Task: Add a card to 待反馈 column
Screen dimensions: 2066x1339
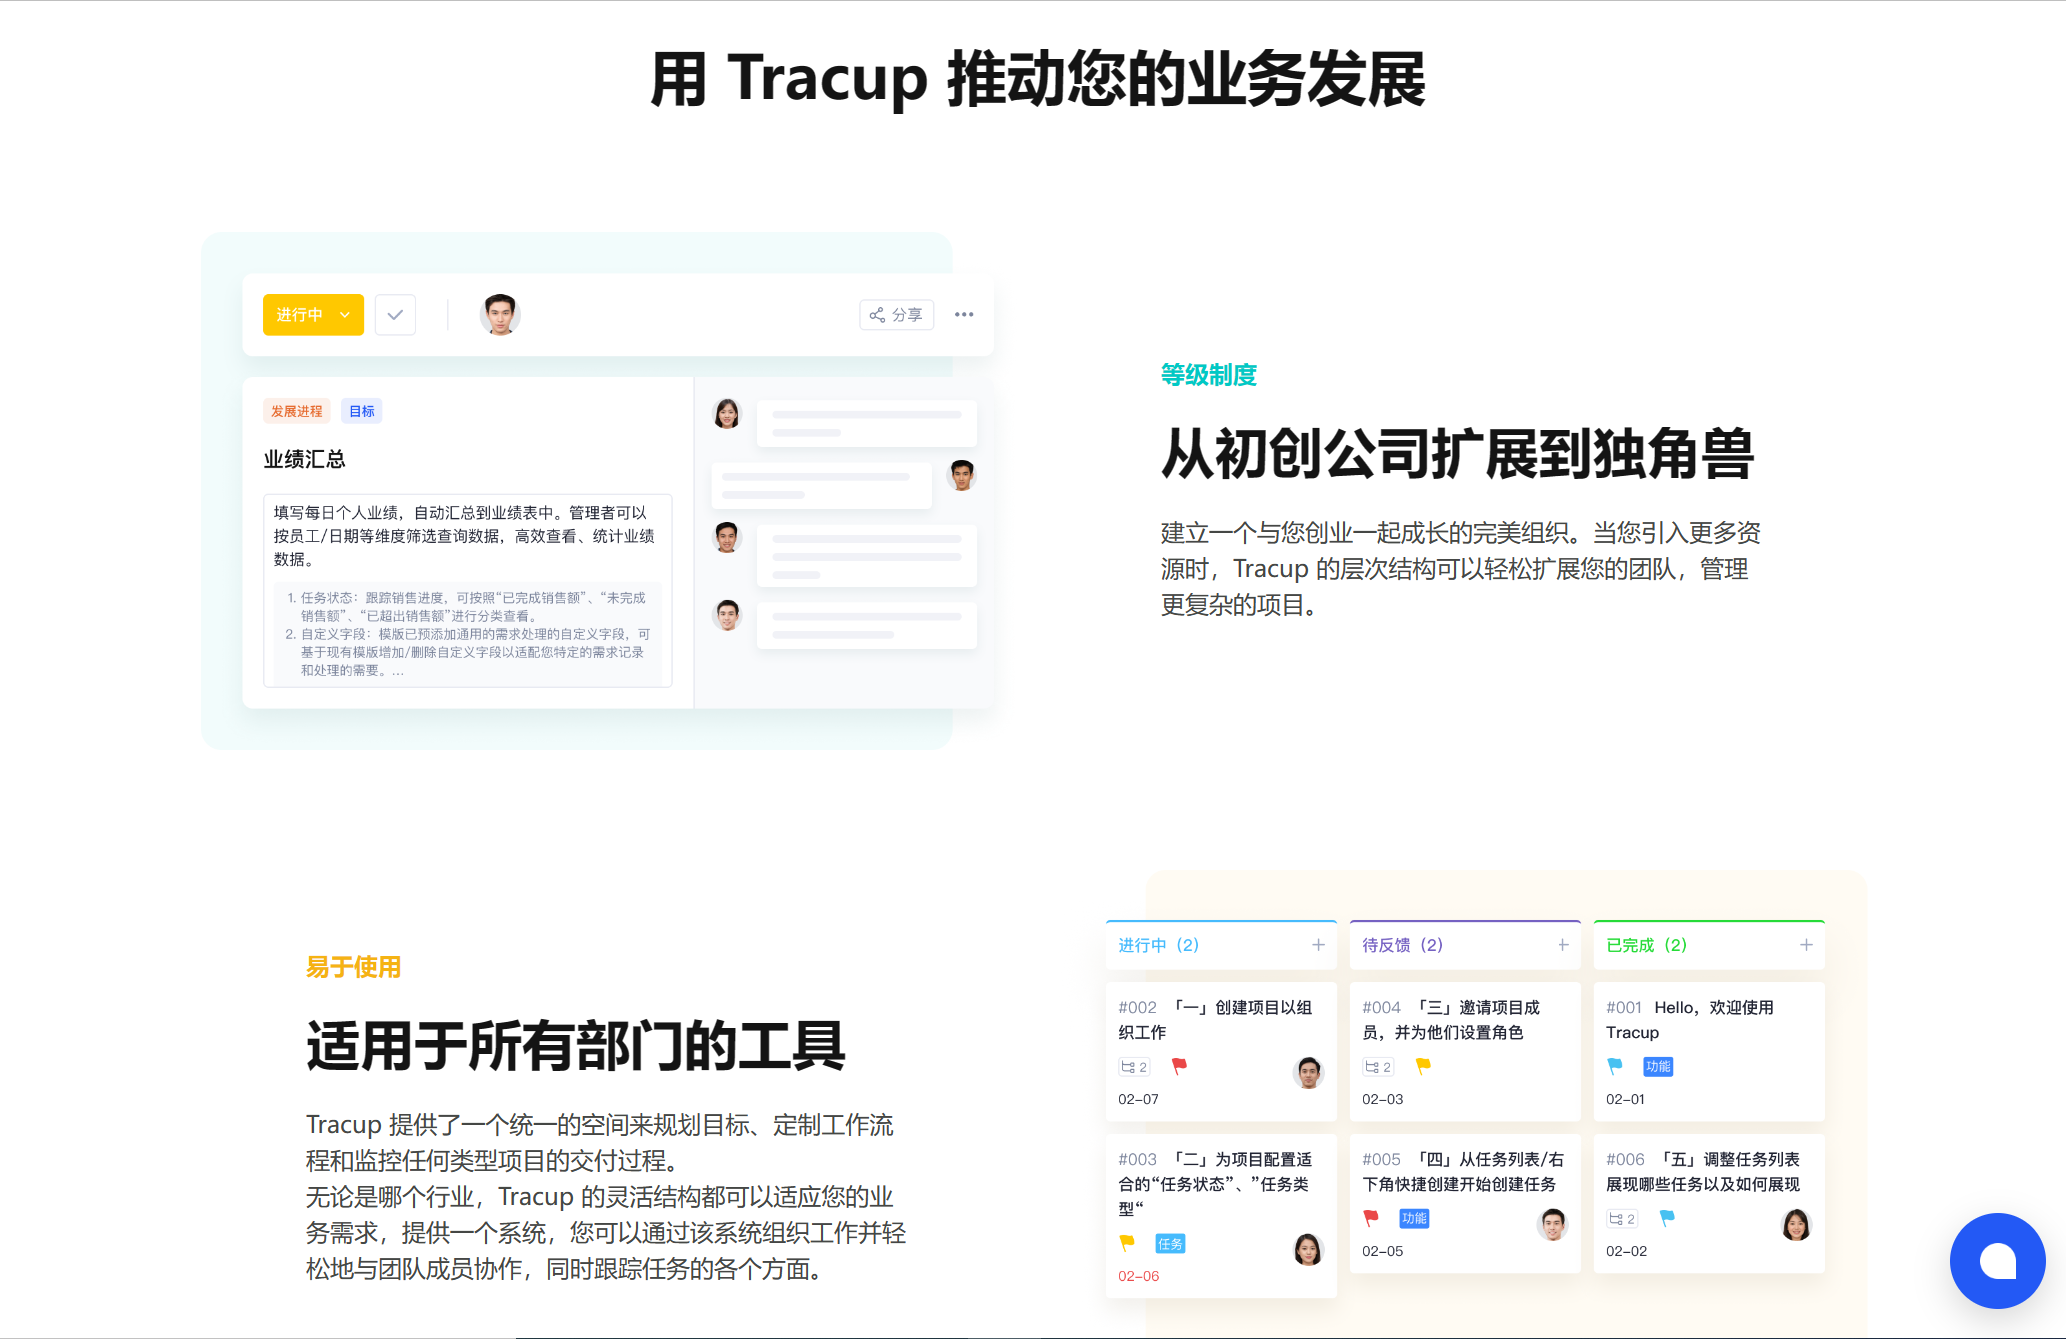Action: pyautogui.click(x=1563, y=945)
